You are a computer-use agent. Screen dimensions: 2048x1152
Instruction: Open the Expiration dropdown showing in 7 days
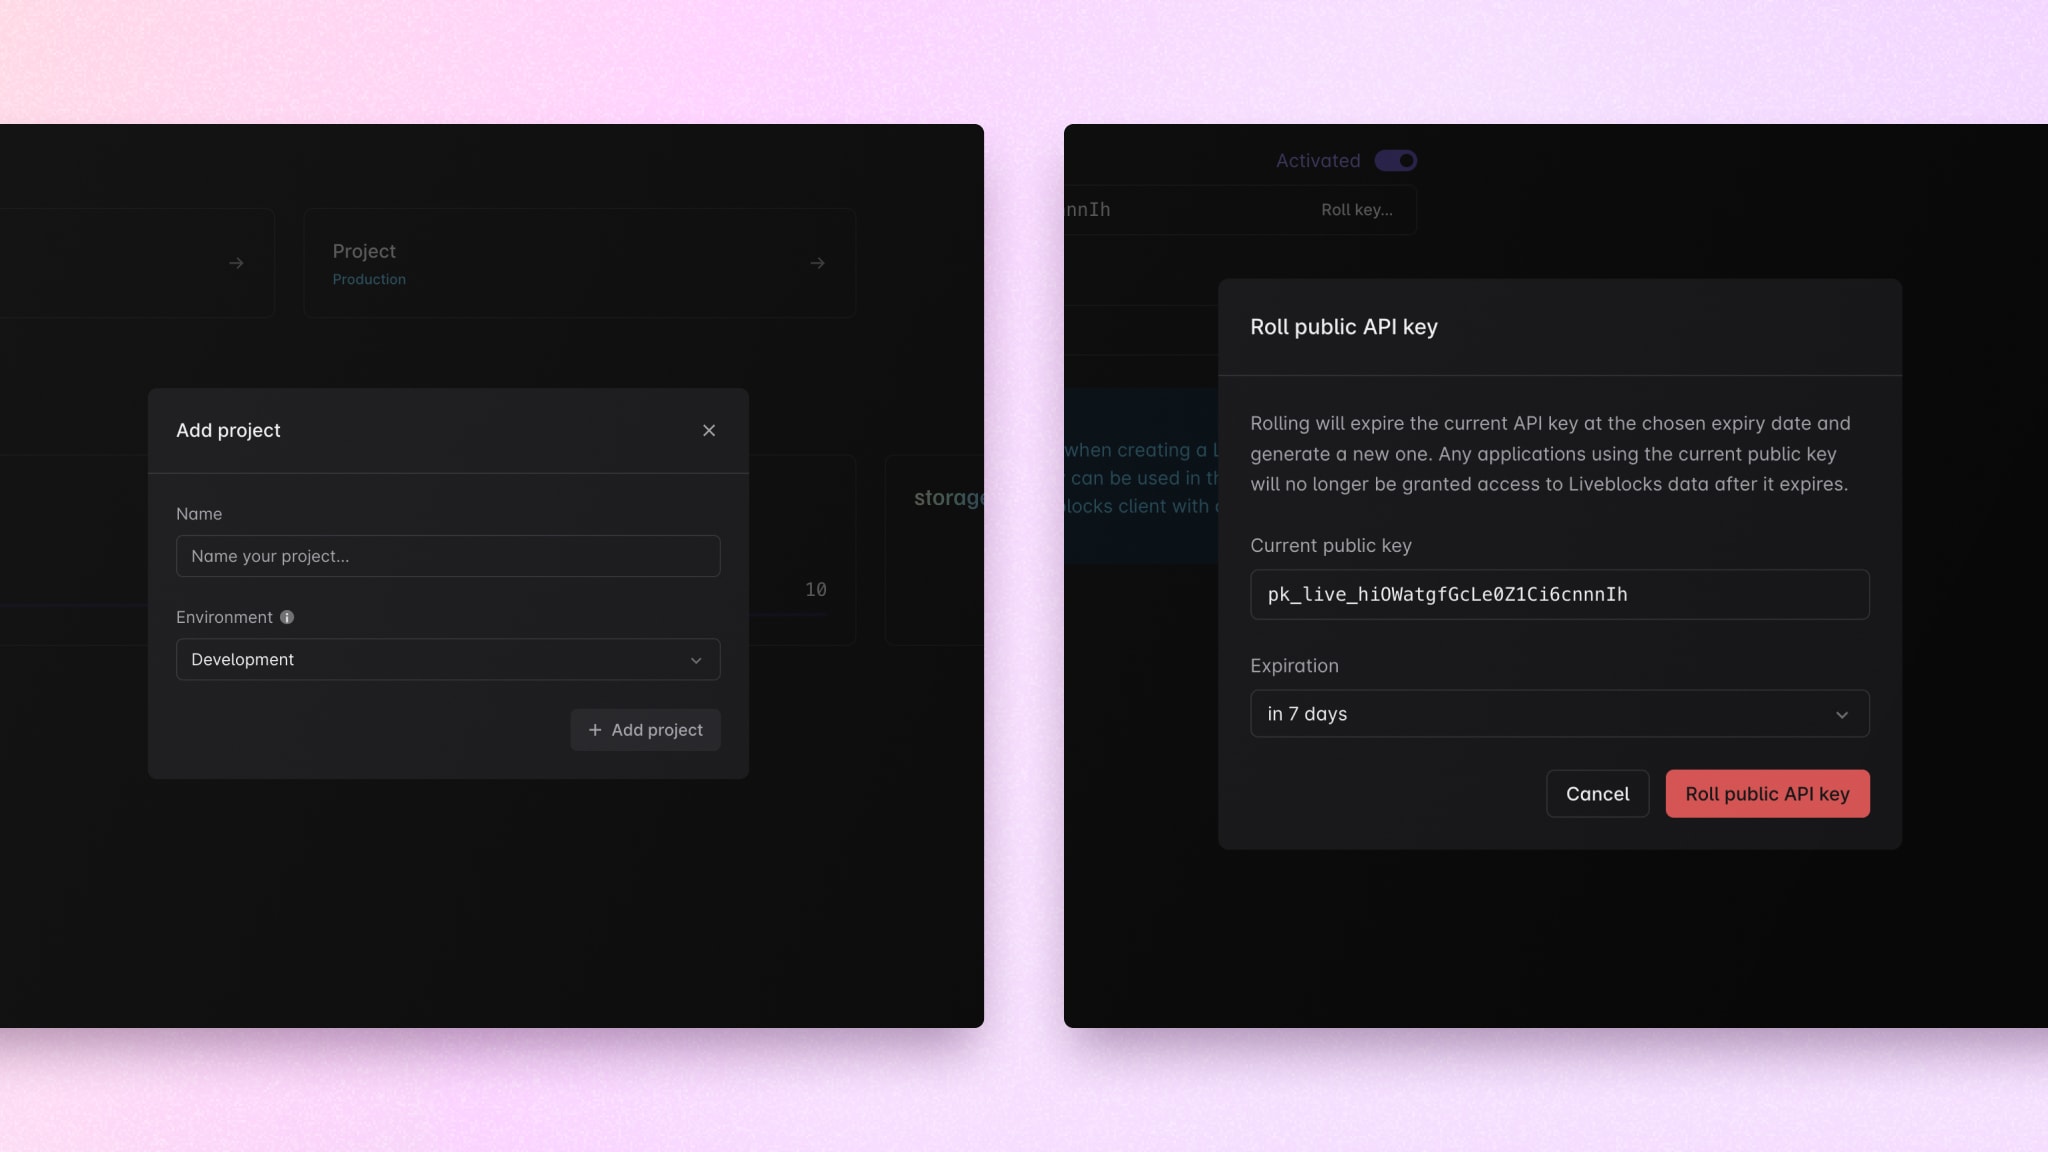1560,714
